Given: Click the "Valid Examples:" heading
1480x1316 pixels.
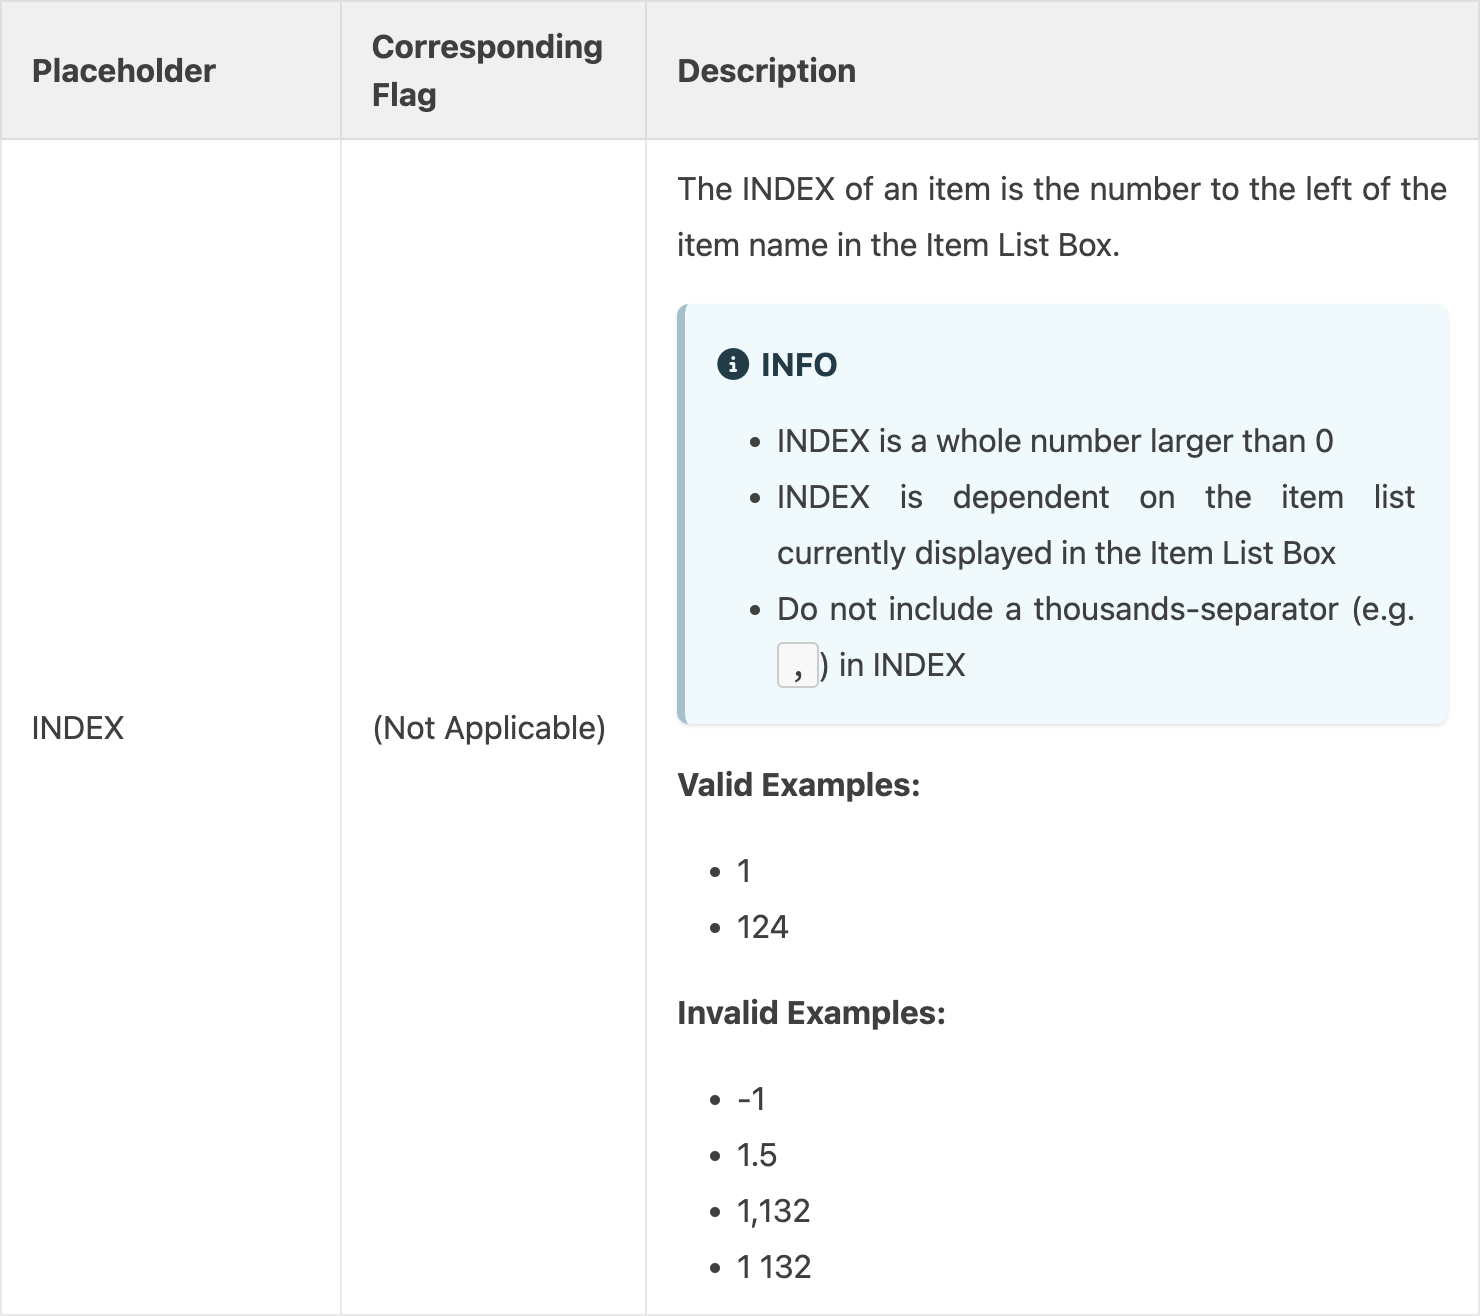Looking at the screenshot, I should coord(798,785).
